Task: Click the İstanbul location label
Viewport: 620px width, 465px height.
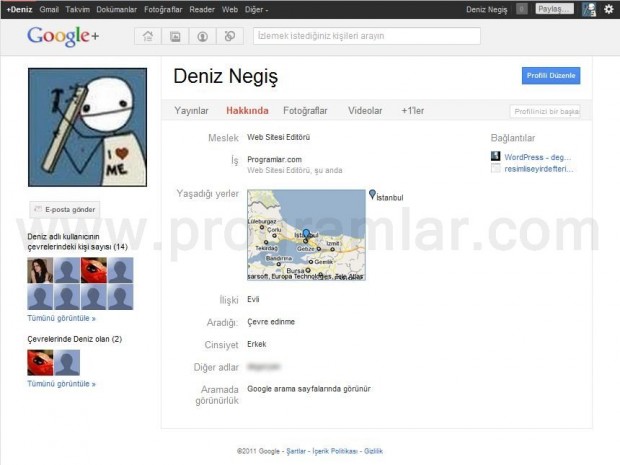Action: 389,197
